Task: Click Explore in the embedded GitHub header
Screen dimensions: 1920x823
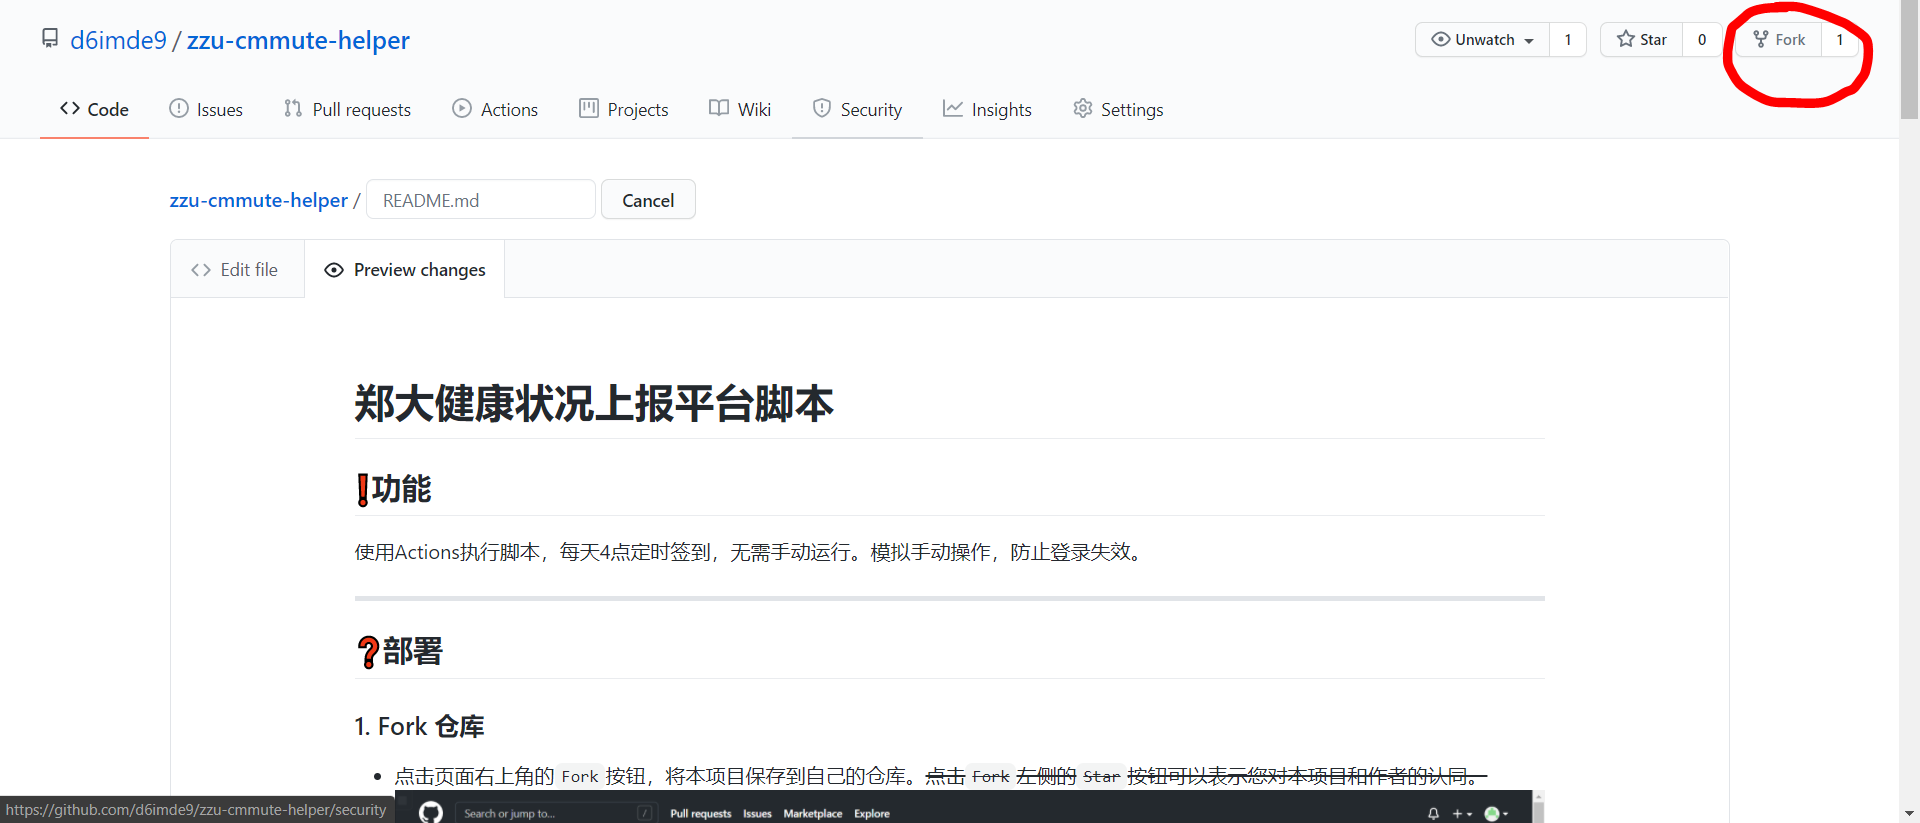Action: click(872, 813)
